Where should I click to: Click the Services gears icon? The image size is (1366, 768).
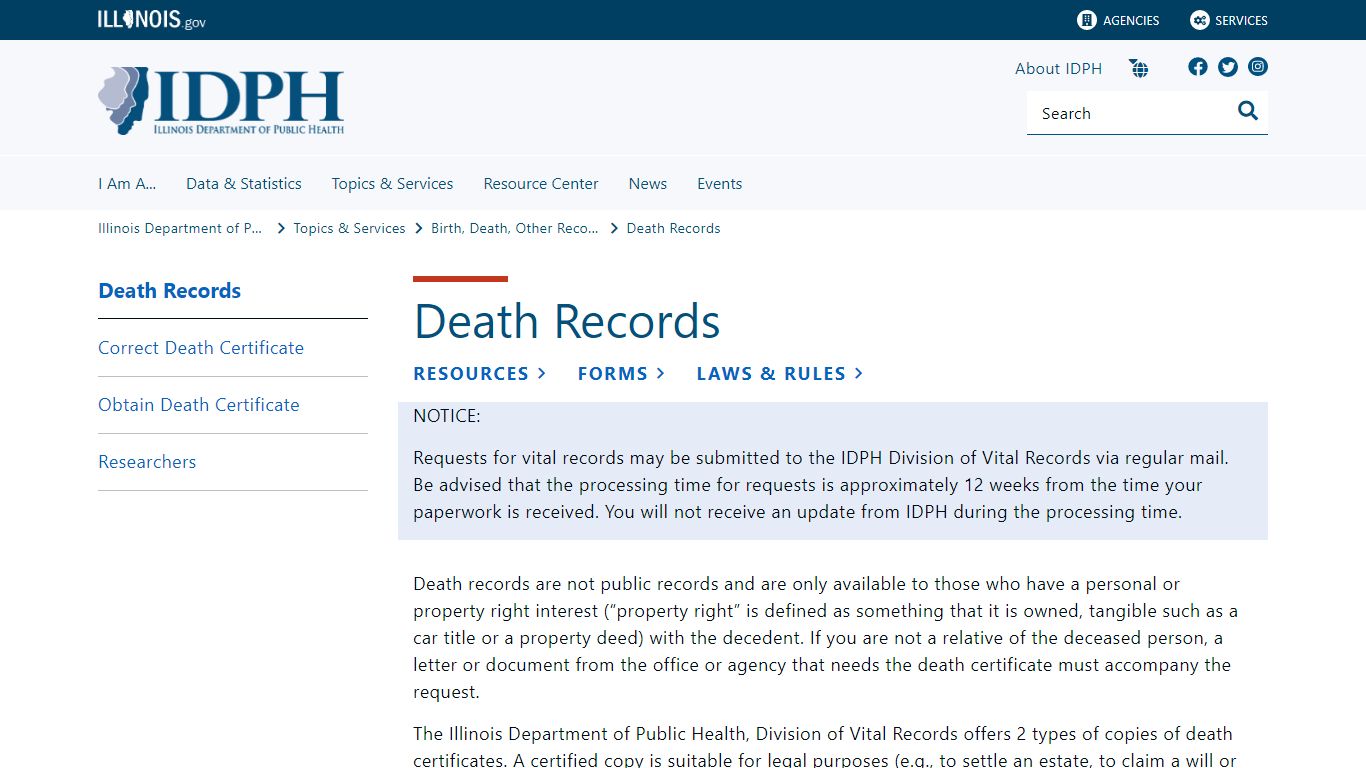click(x=1200, y=20)
